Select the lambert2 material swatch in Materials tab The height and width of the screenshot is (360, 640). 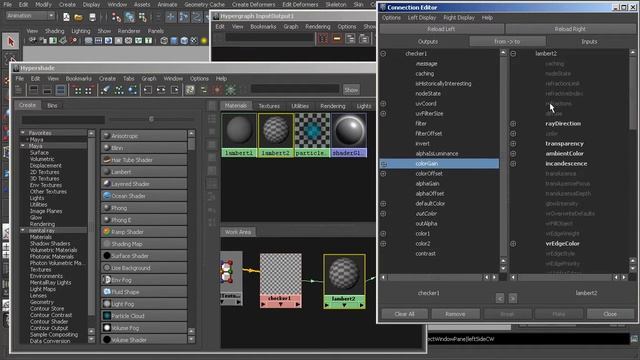[276, 135]
